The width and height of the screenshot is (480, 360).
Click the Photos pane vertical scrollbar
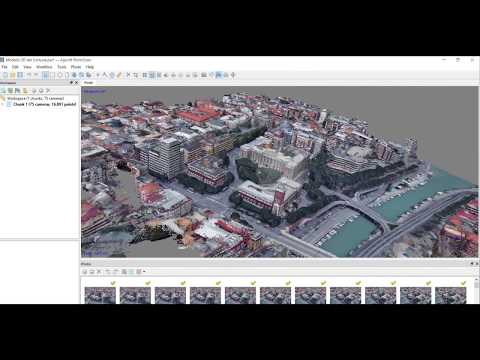pos(477,290)
